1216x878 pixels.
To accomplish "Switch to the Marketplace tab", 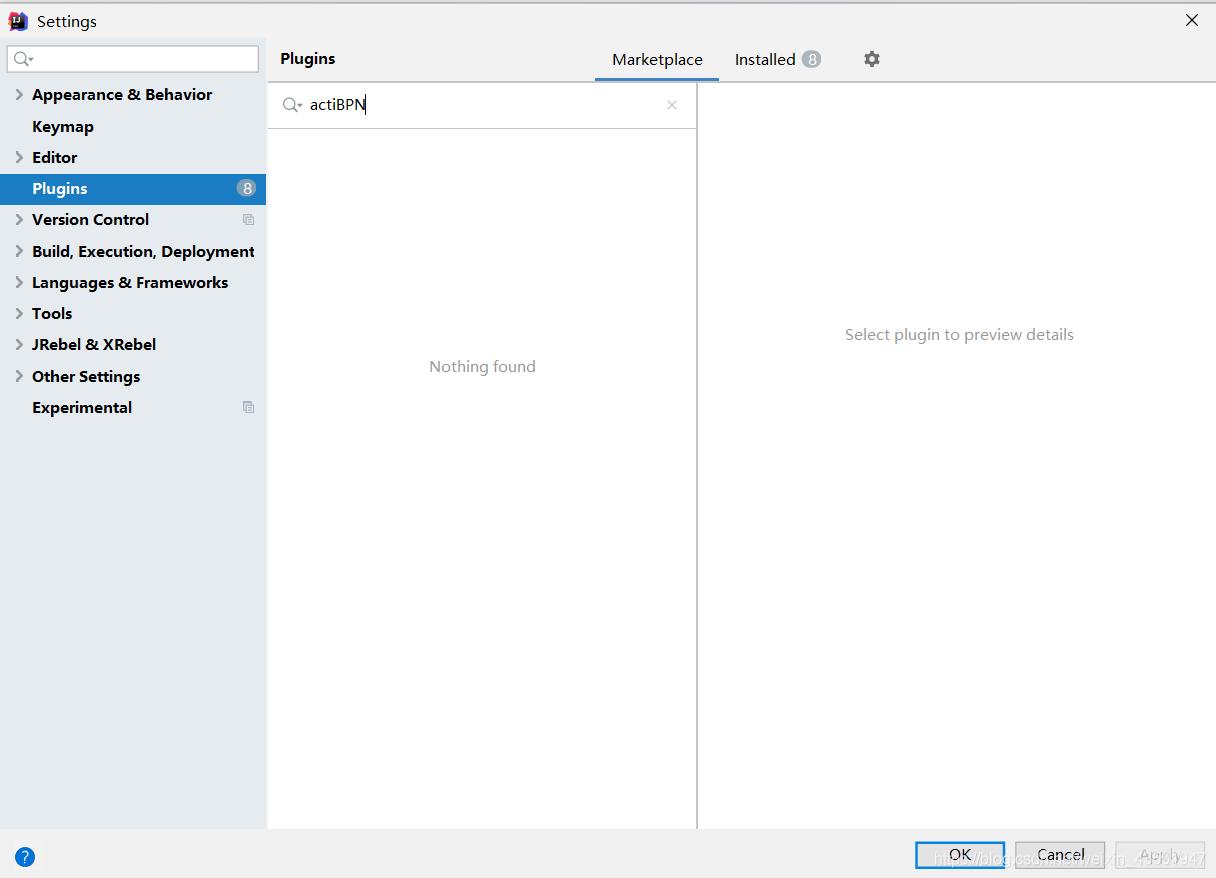I will [x=657, y=60].
